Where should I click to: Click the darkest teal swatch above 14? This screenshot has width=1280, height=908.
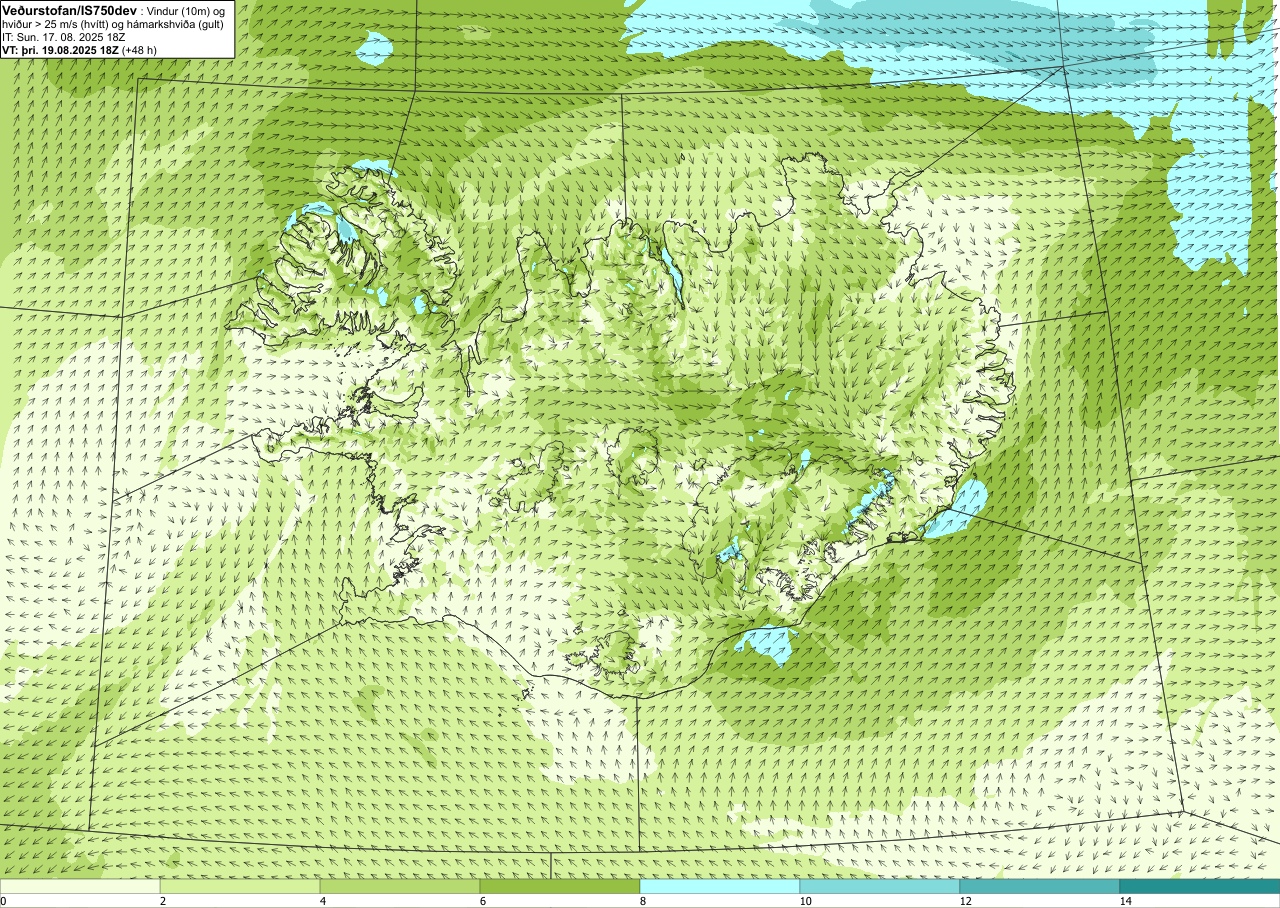click(x=1200, y=886)
